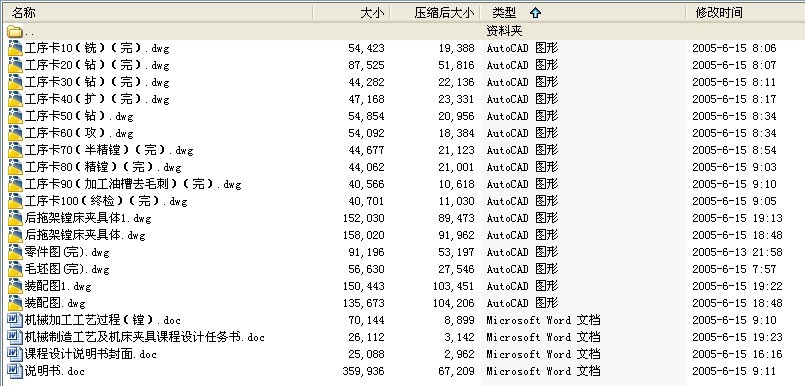Select file name 机械加工工艺过程(镗).doc
Viewport: 805px width, 386px height.
click(x=103, y=319)
